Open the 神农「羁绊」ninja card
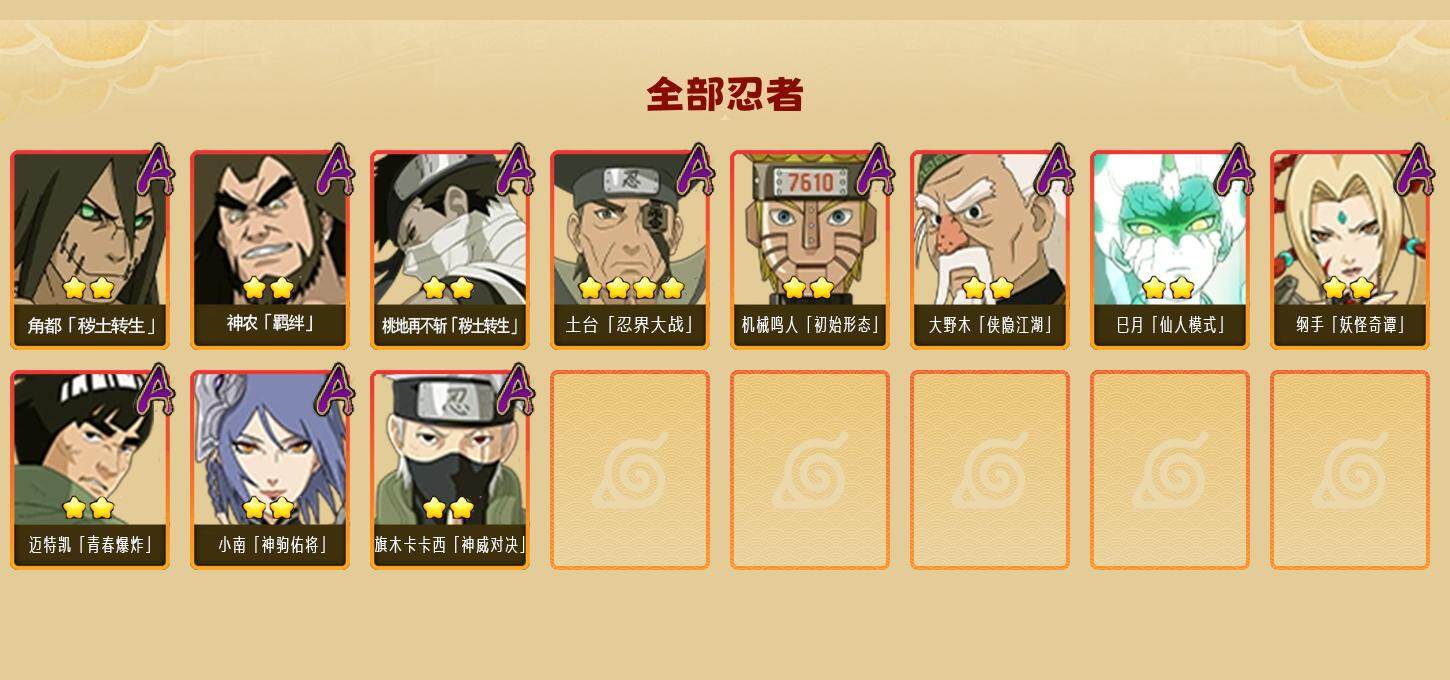Viewport: 1450px width, 680px height. pos(270,250)
